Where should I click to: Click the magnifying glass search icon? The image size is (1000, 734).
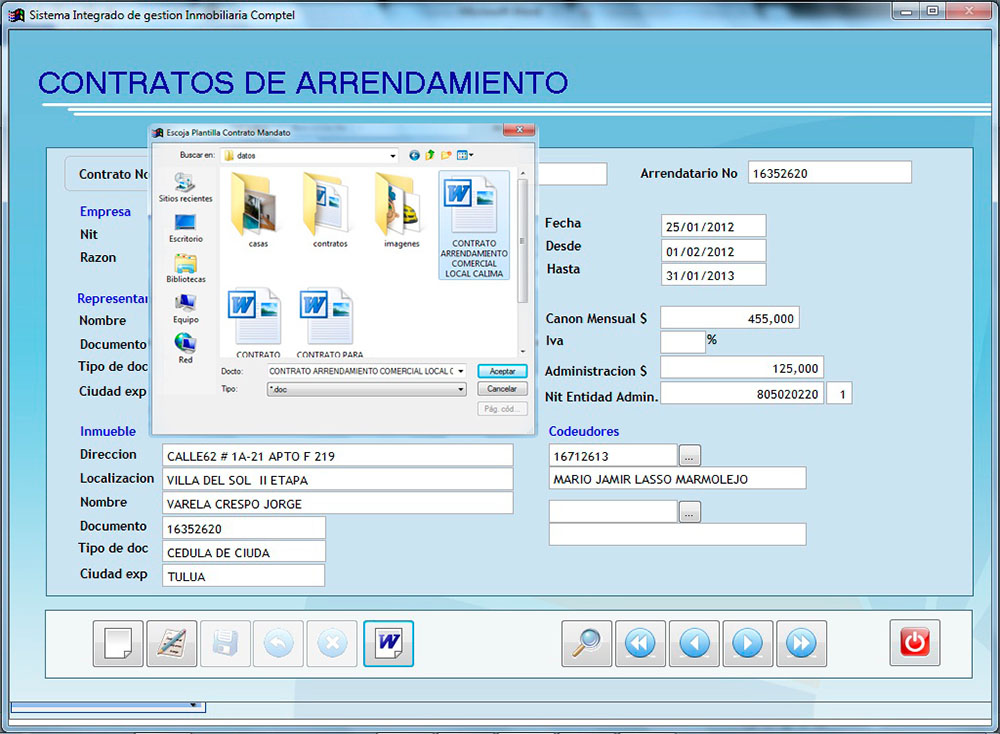point(587,643)
